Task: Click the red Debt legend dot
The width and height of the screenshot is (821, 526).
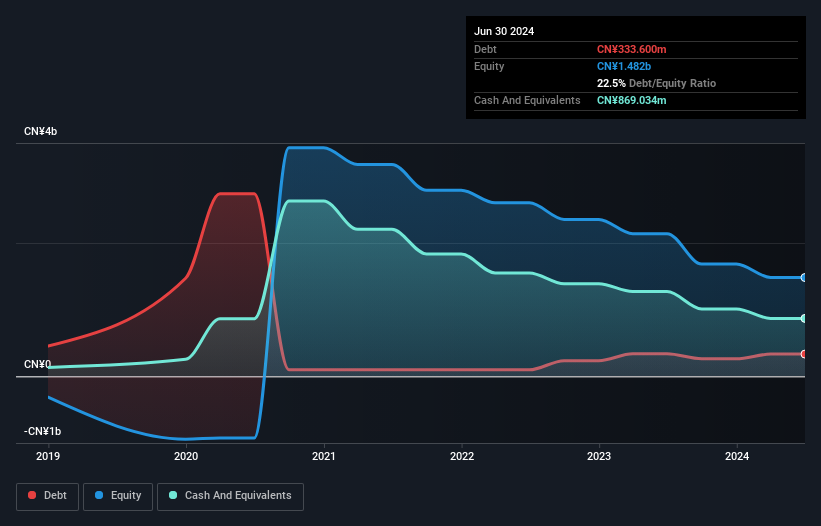Action: tap(32, 495)
